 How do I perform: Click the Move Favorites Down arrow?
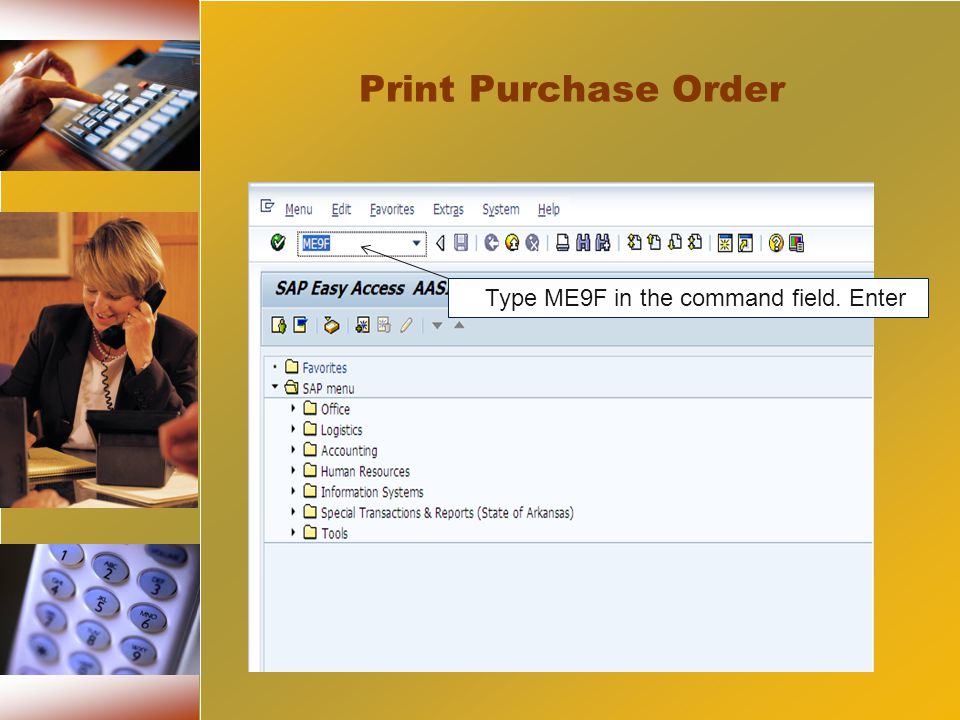pos(437,326)
